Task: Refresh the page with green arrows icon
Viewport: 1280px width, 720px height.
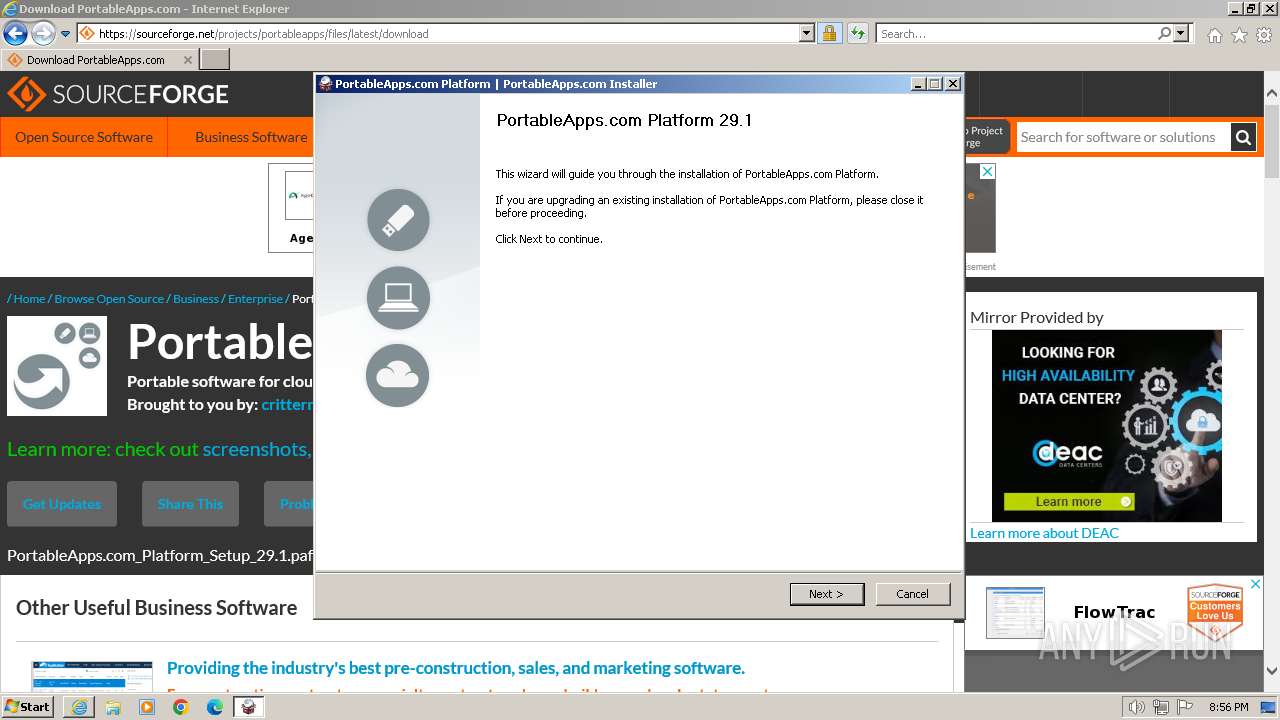Action: (857, 33)
